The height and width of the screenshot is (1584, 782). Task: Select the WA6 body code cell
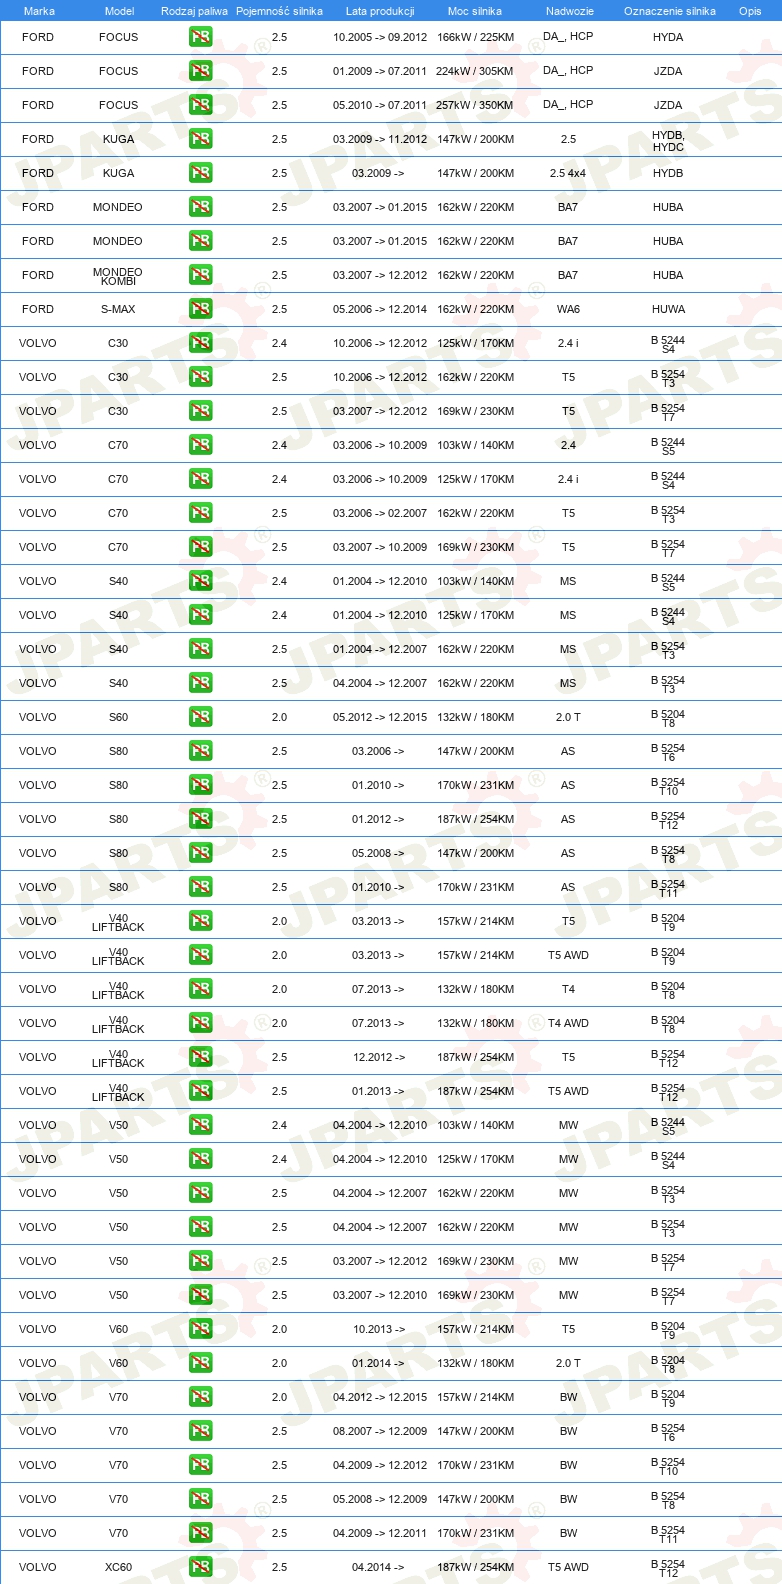(x=568, y=309)
